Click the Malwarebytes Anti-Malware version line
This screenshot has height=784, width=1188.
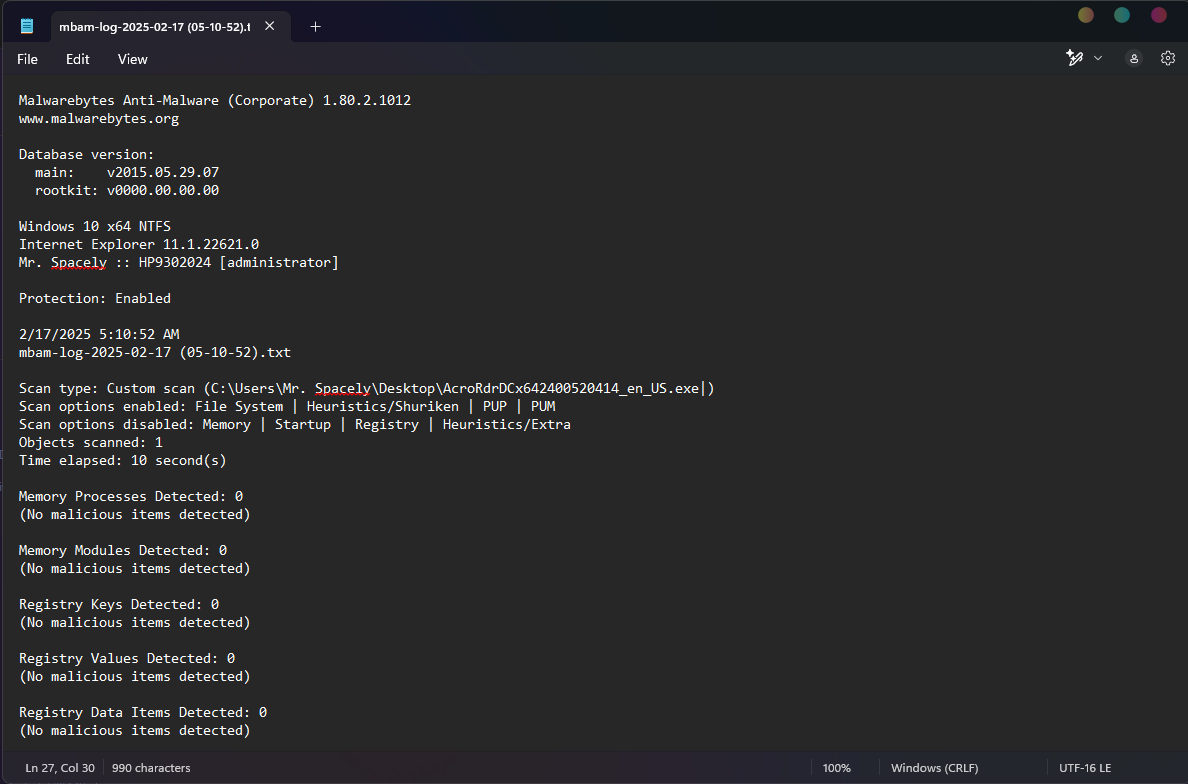(214, 100)
